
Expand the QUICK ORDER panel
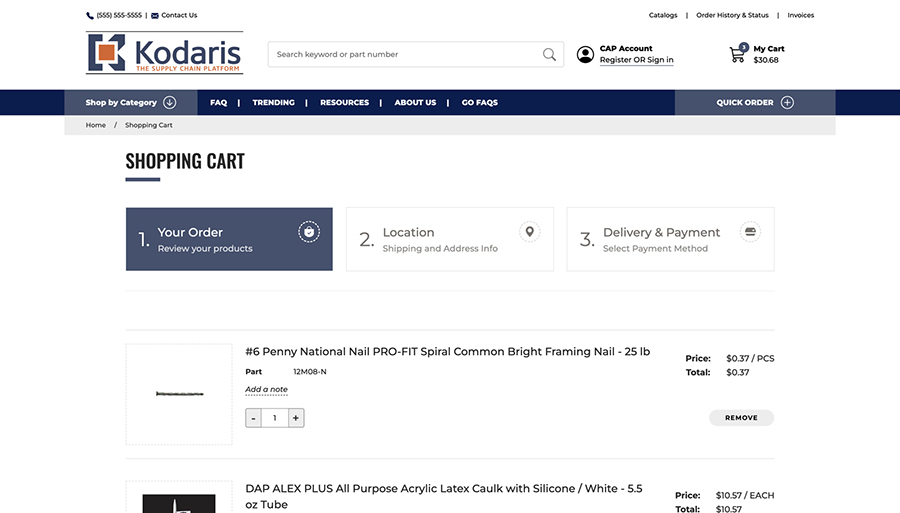point(755,103)
